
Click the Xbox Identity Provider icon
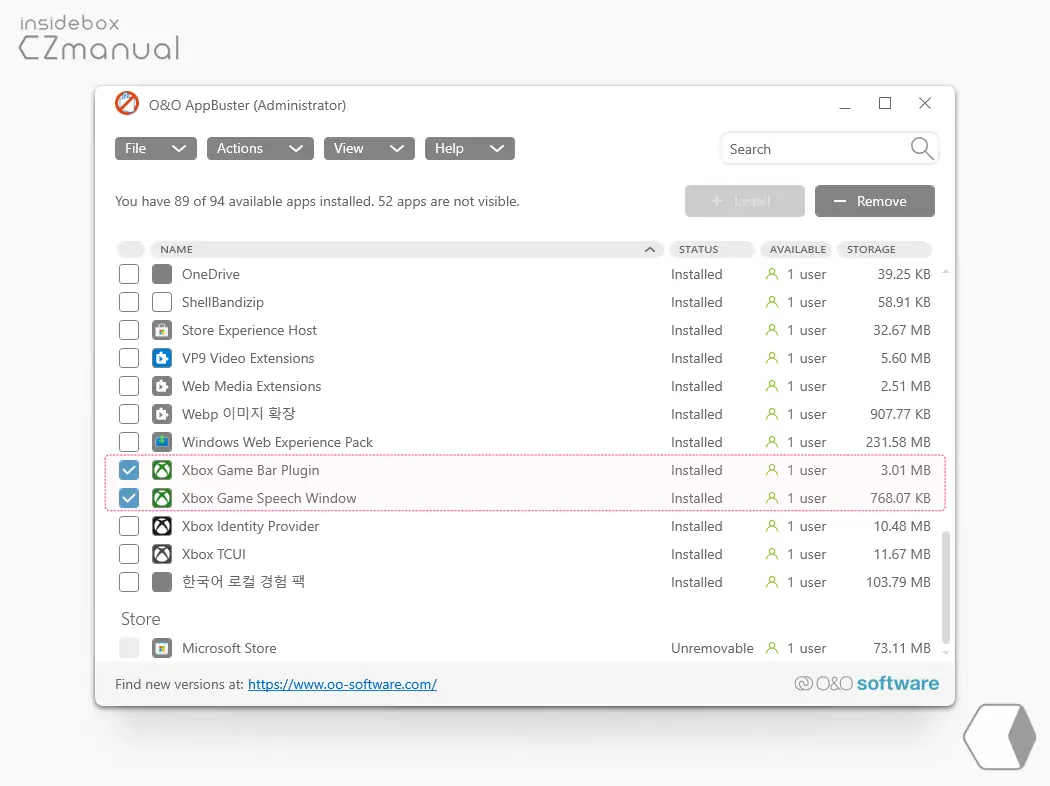tap(161, 526)
